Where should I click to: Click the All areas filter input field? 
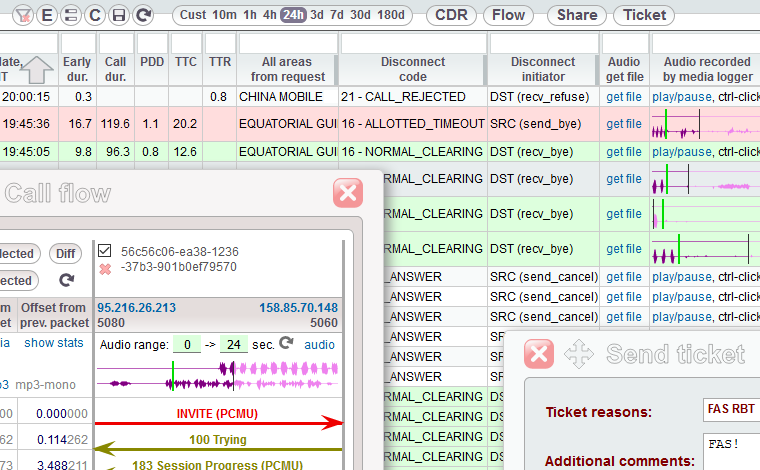[288, 44]
